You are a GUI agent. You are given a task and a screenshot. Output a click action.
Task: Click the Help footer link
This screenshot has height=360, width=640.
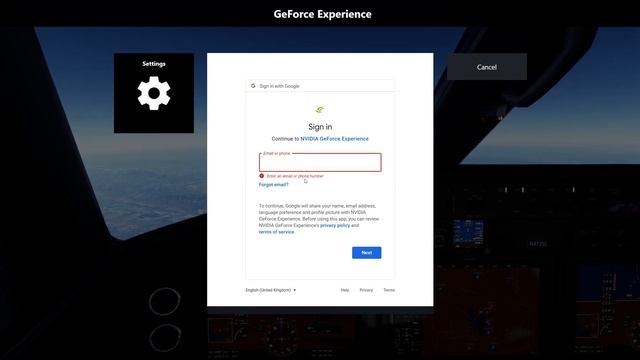pos(345,290)
